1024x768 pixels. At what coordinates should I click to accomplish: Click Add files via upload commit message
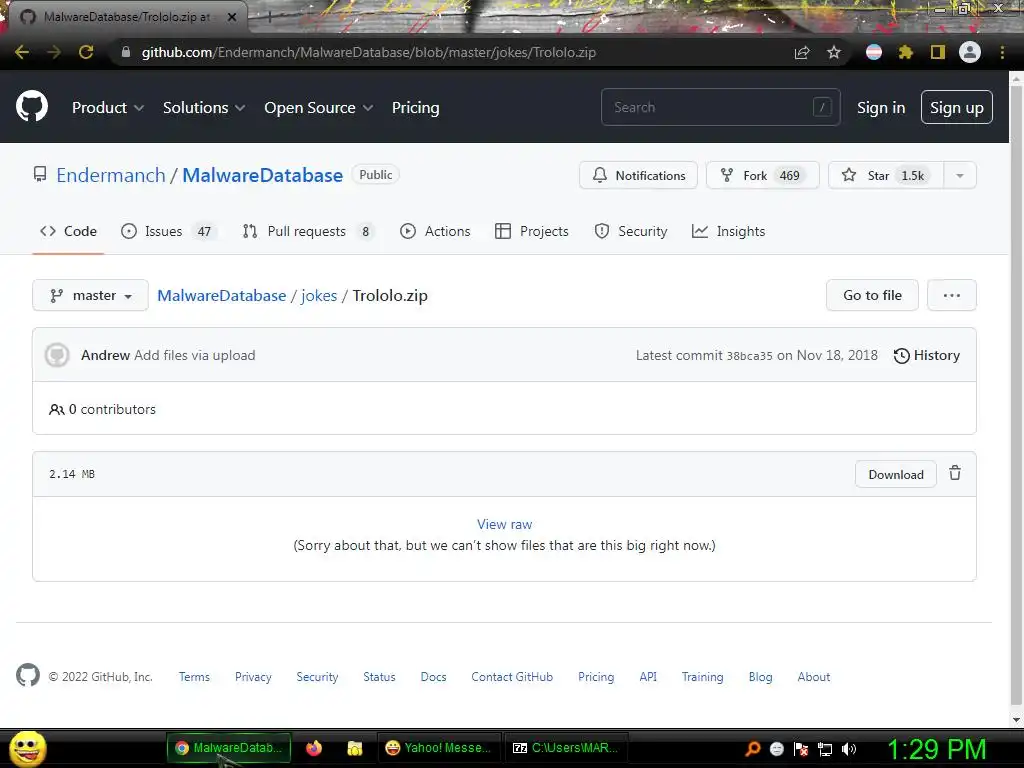coord(195,355)
